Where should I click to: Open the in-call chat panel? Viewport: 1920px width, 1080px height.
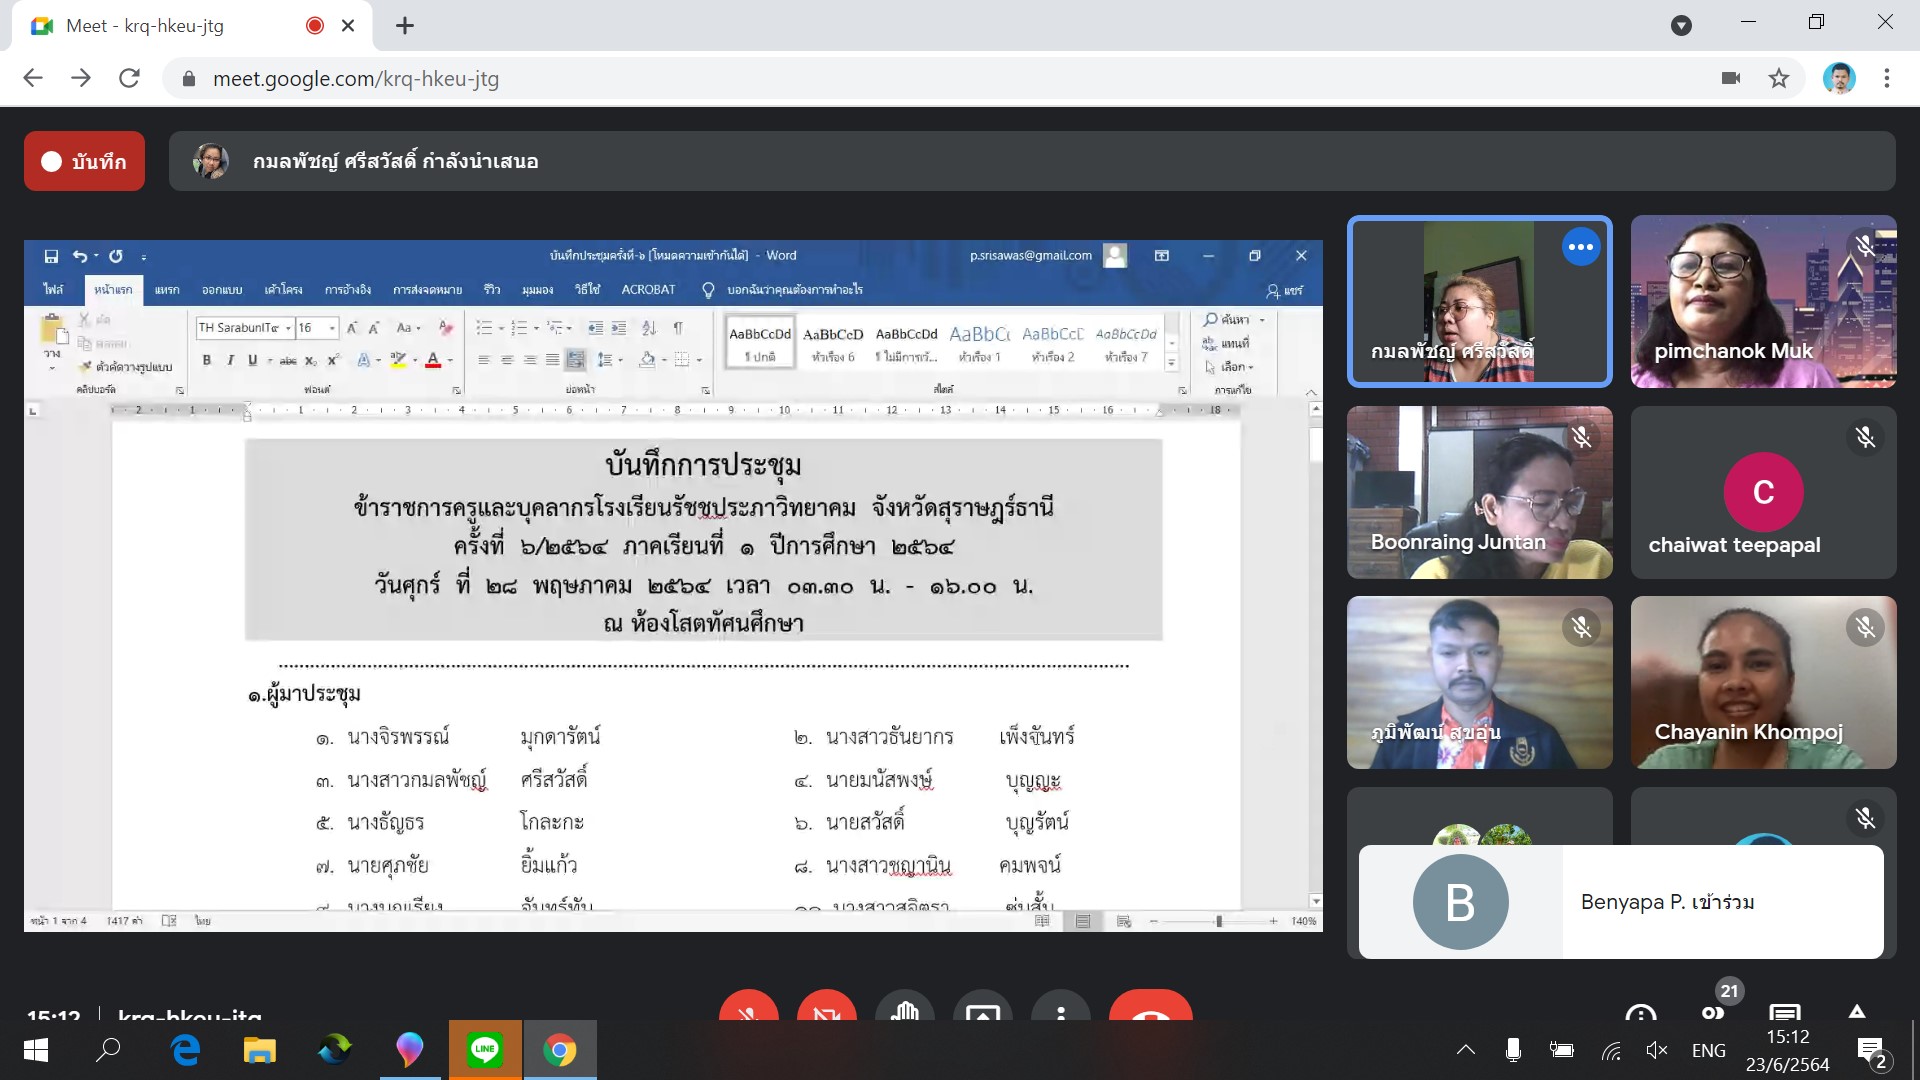pos(1784,1011)
